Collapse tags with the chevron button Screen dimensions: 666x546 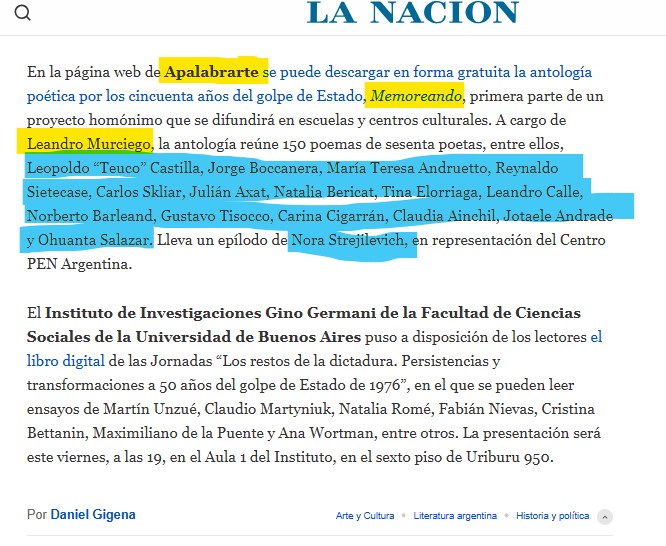pos(605,517)
